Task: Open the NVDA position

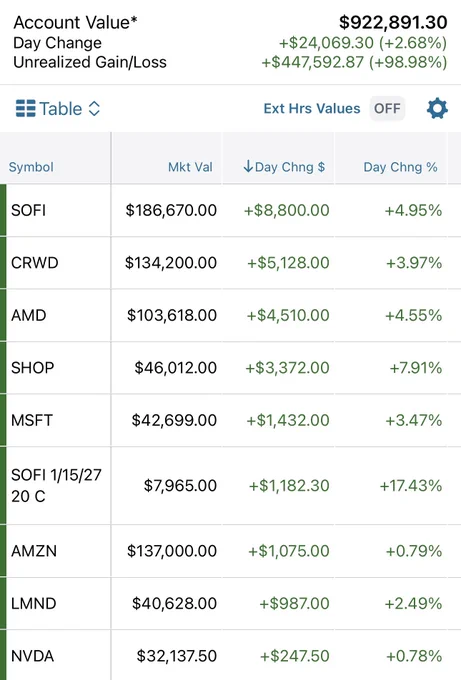Action: [x=230, y=655]
